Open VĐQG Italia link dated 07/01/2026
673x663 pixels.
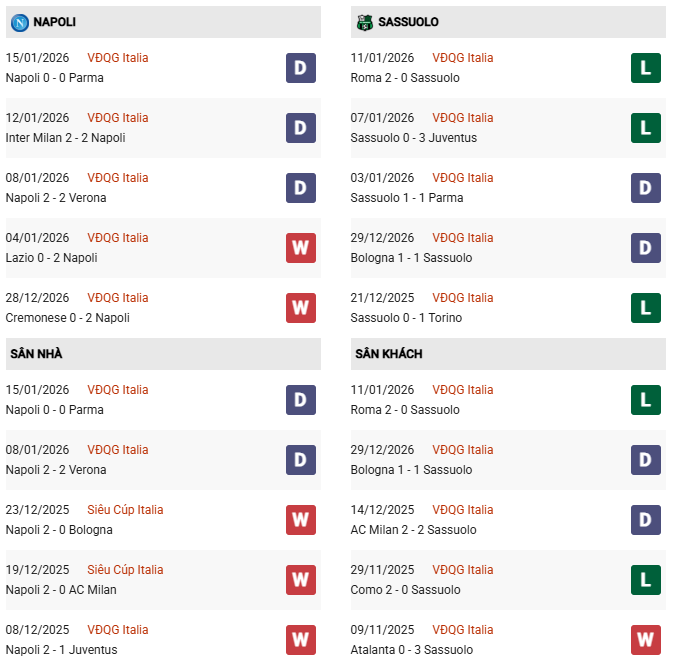coord(463,118)
